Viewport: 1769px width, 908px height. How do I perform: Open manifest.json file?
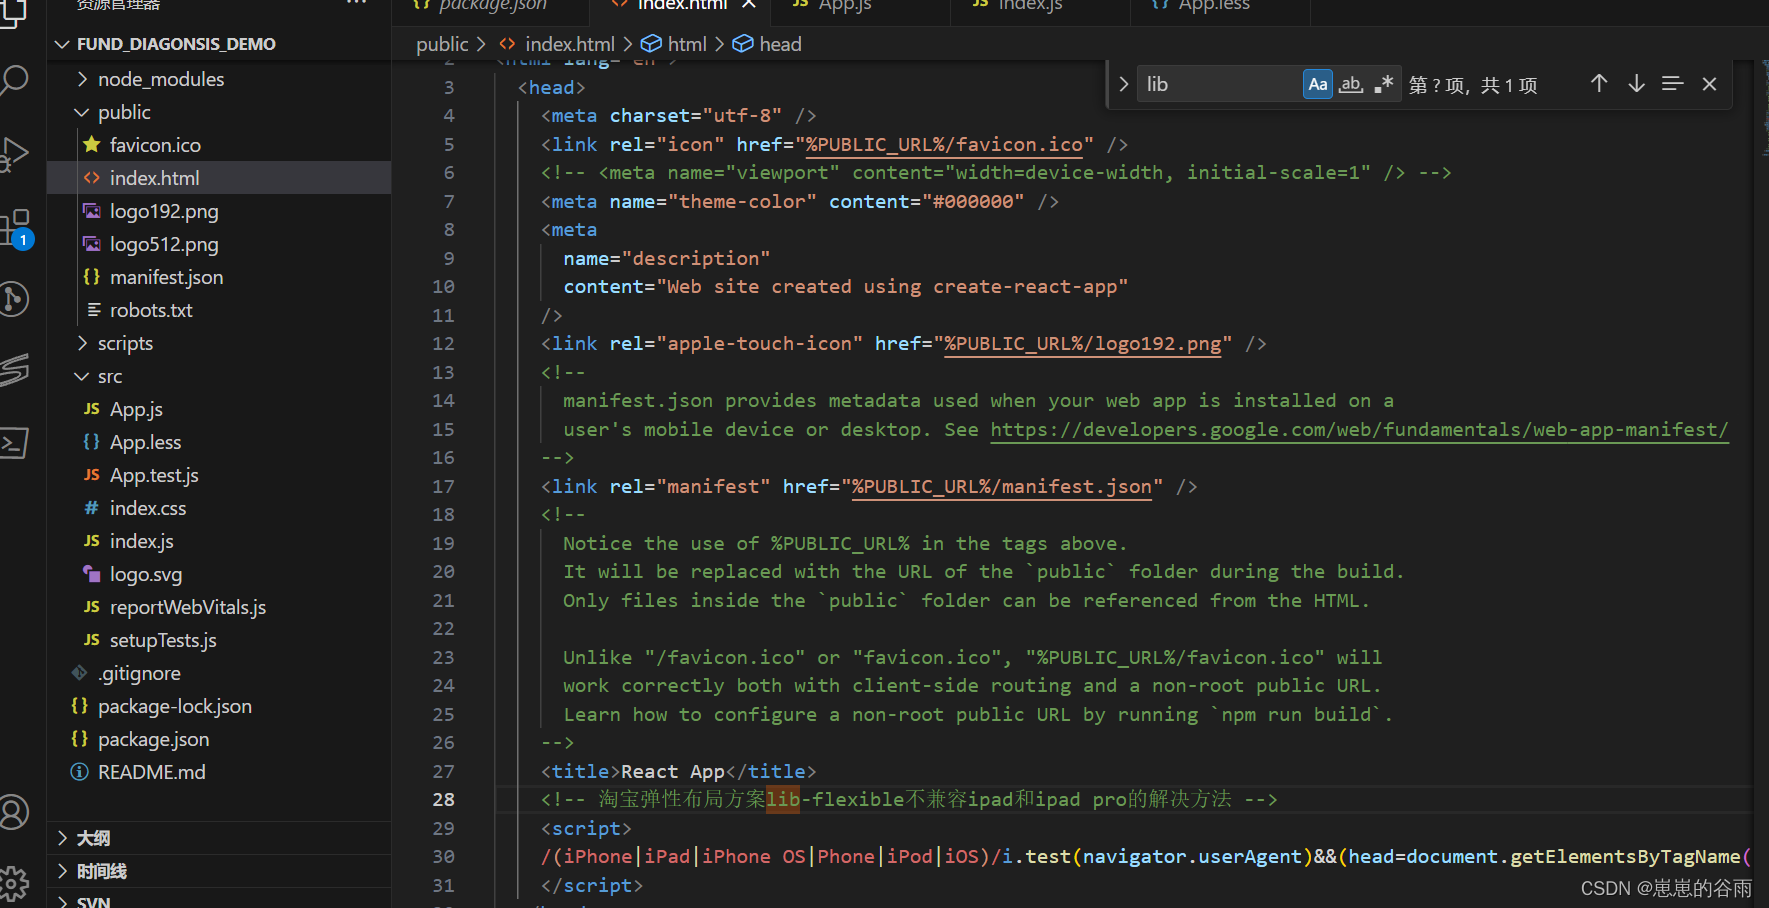(x=166, y=277)
